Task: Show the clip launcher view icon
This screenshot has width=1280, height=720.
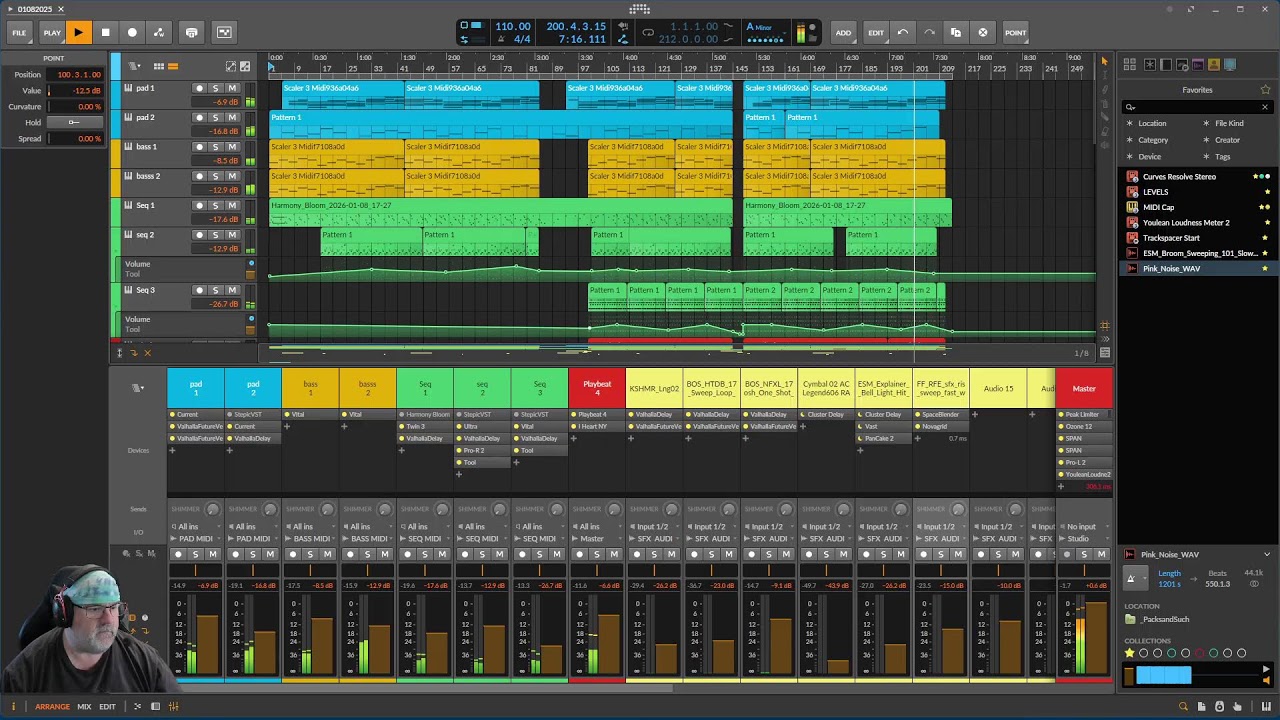Action: coord(158,66)
